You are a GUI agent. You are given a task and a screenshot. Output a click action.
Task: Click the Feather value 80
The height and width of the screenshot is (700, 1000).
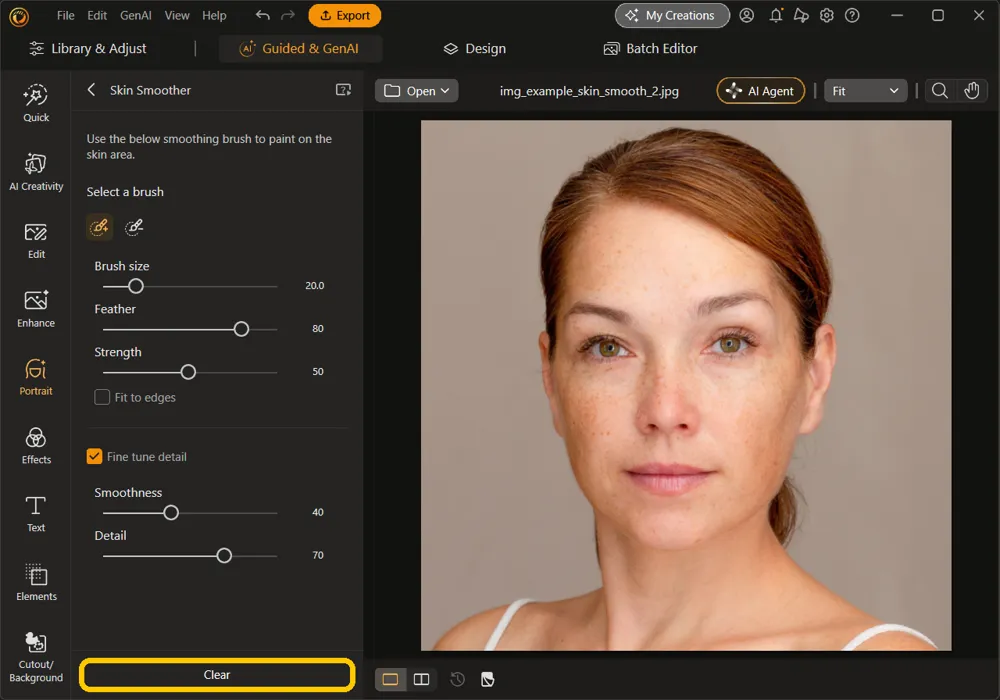(x=318, y=328)
